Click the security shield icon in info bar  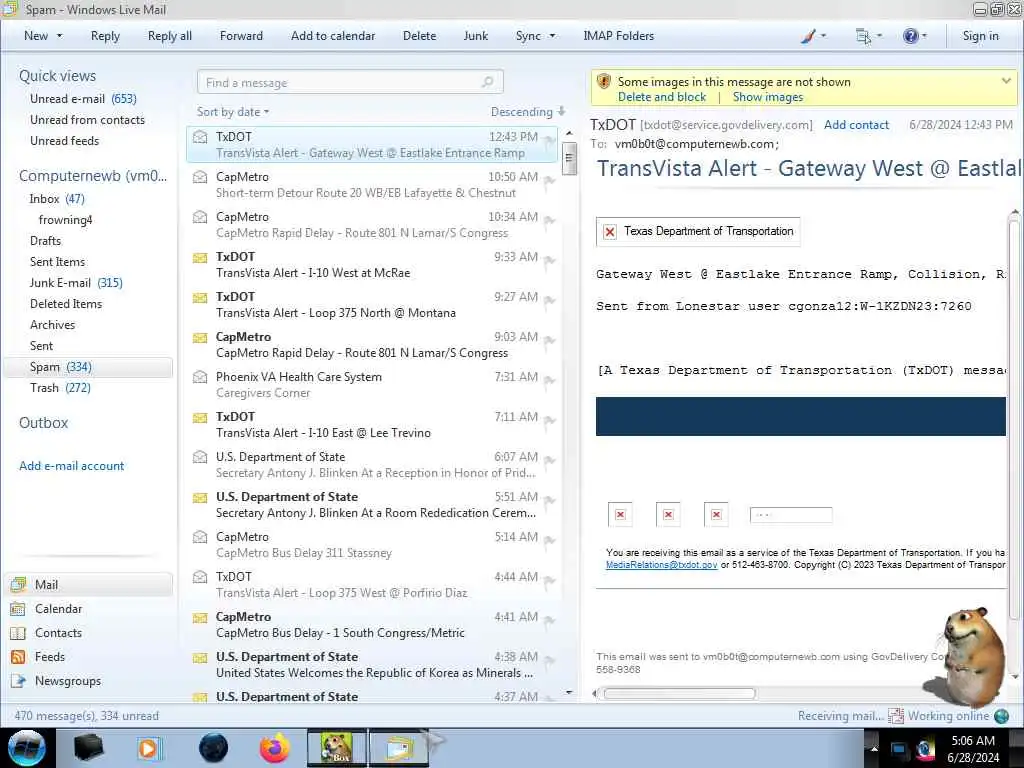tap(604, 82)
